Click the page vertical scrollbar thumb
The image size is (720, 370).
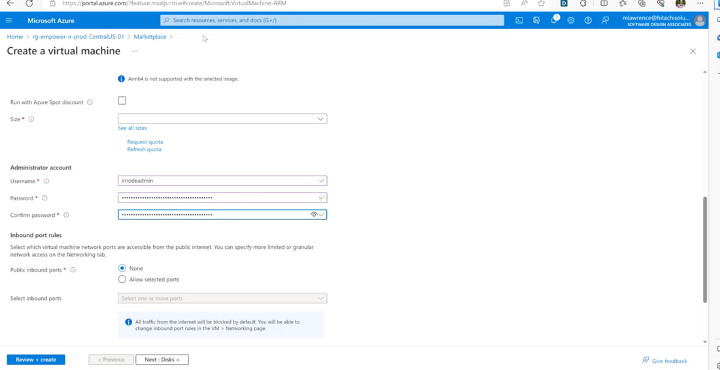pyautogui.click(x=705, y=250)
